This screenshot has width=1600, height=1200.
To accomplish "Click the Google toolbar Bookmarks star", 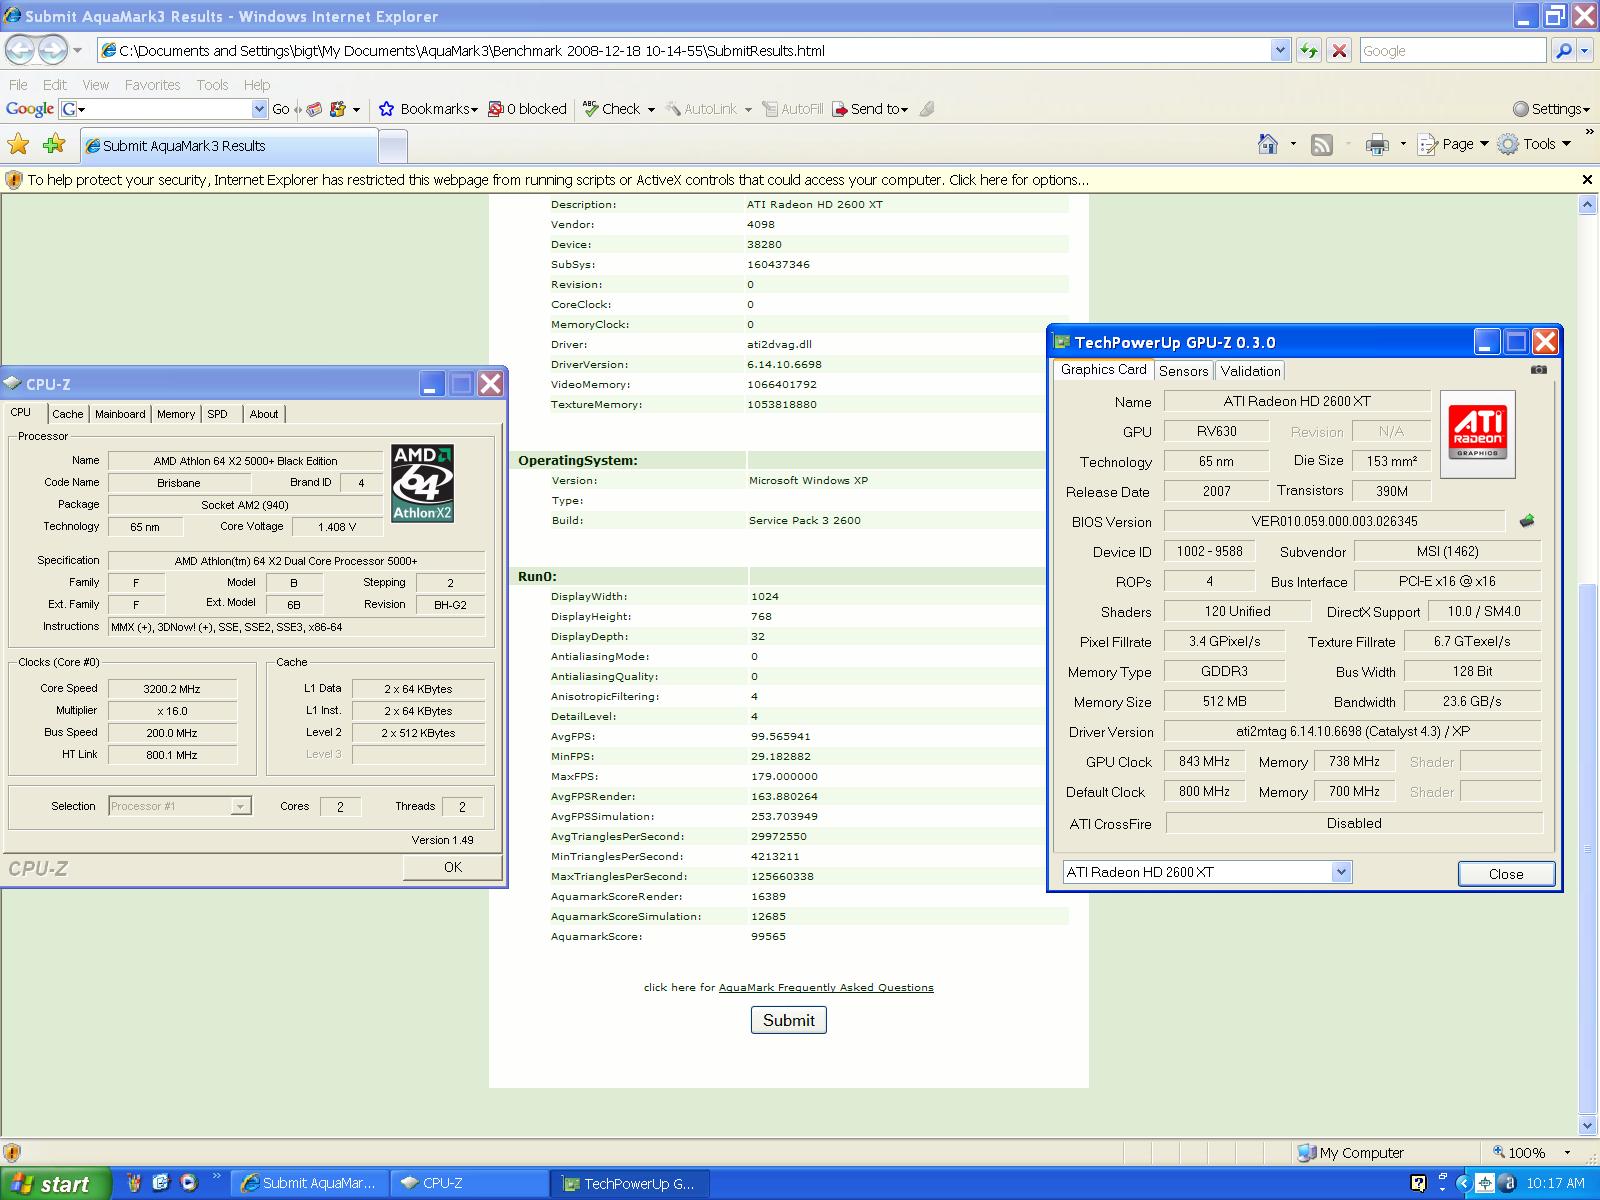I will (387, 109).
